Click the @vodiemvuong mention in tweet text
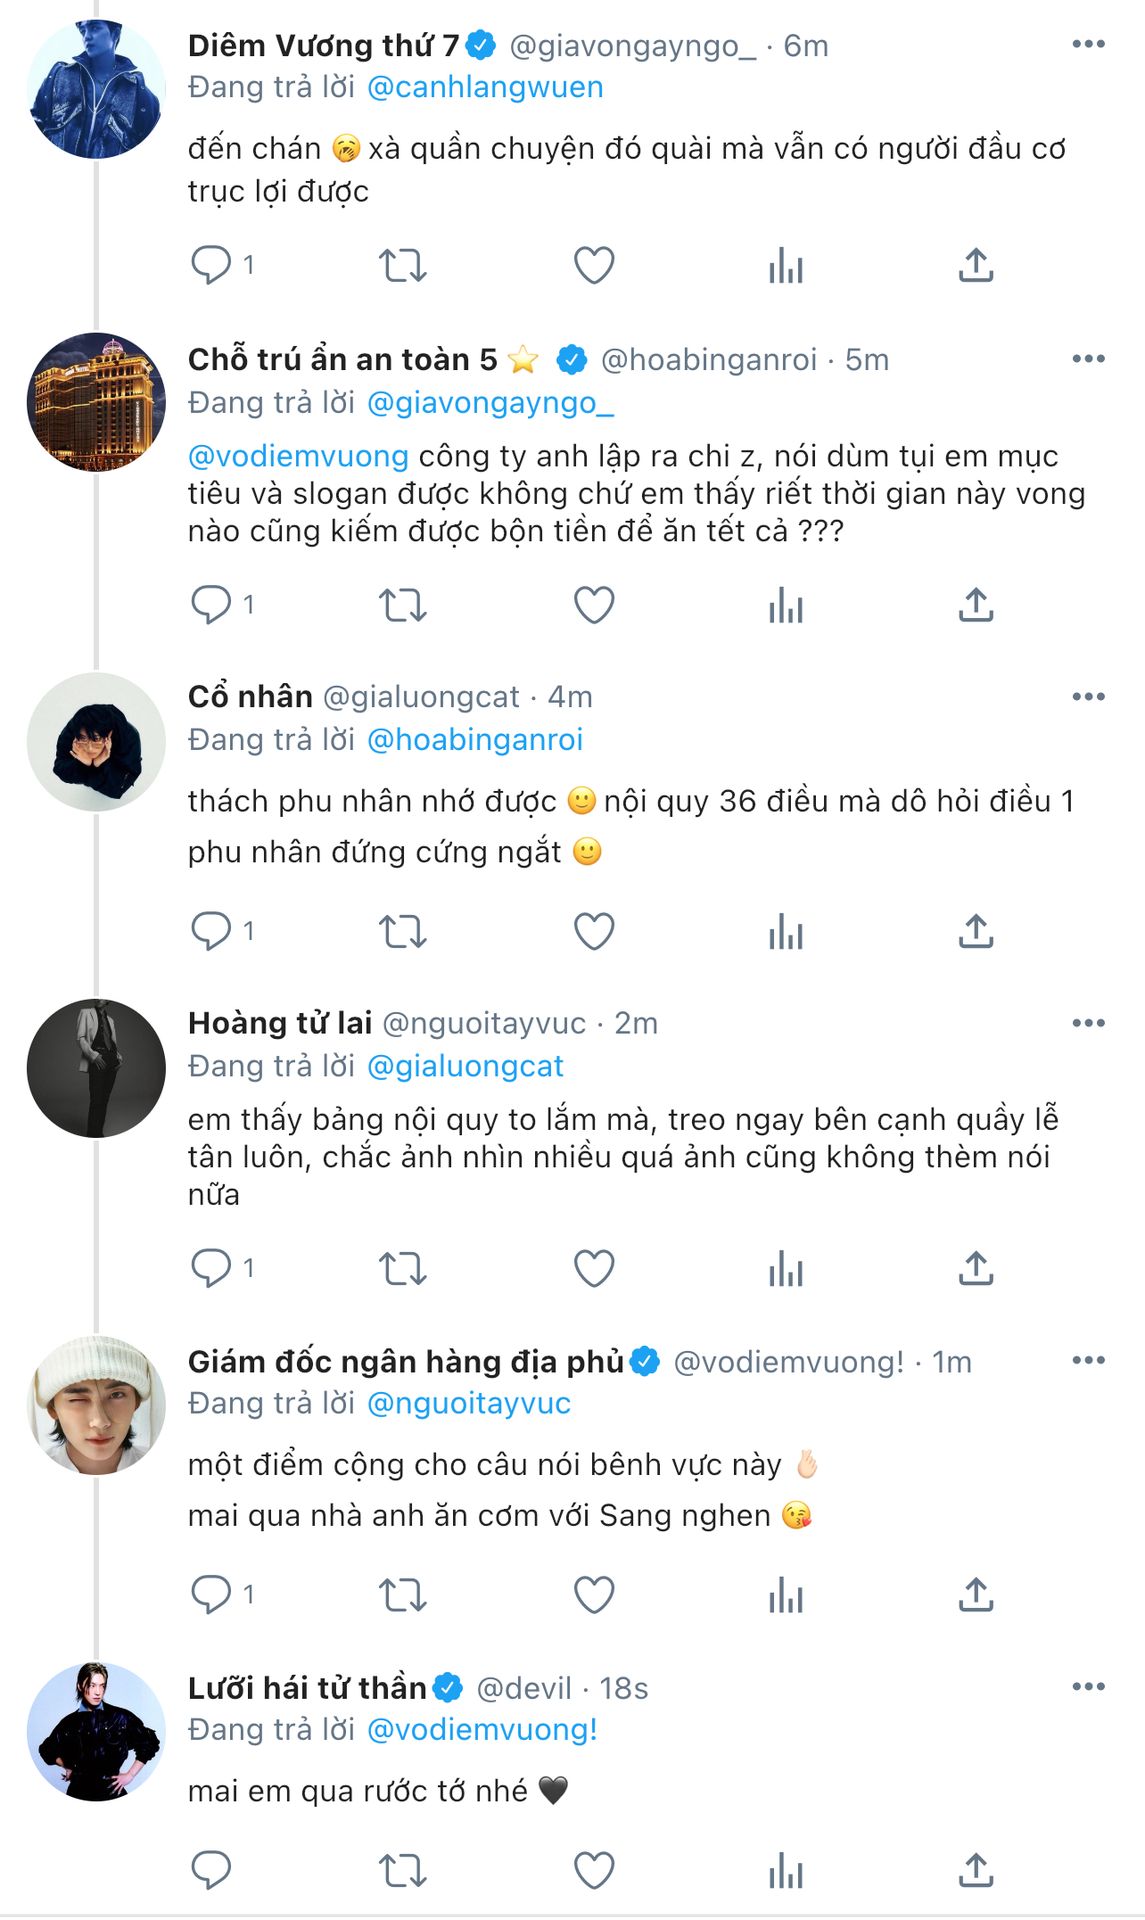This screenshot has height=1920, width=1145. 298,456
